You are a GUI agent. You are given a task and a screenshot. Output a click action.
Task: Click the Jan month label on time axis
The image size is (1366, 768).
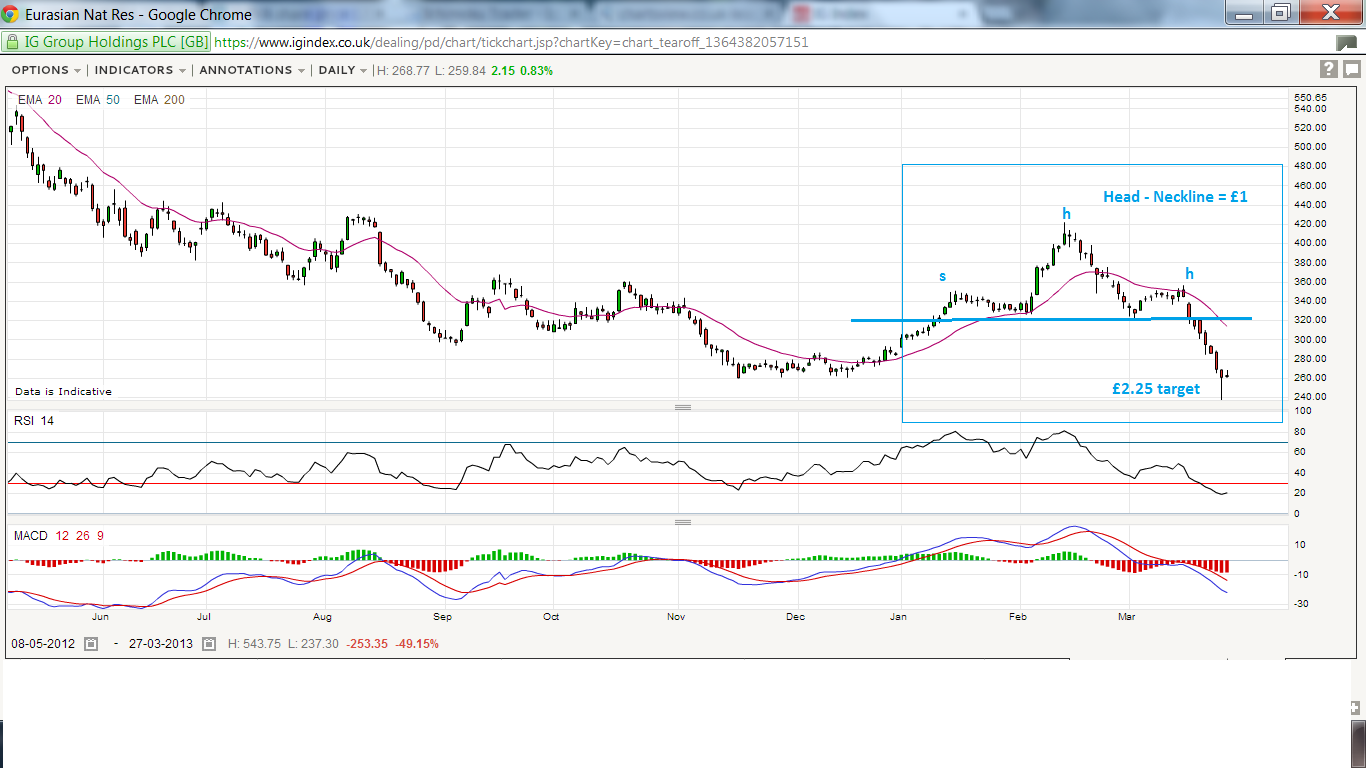pos(898,617)
